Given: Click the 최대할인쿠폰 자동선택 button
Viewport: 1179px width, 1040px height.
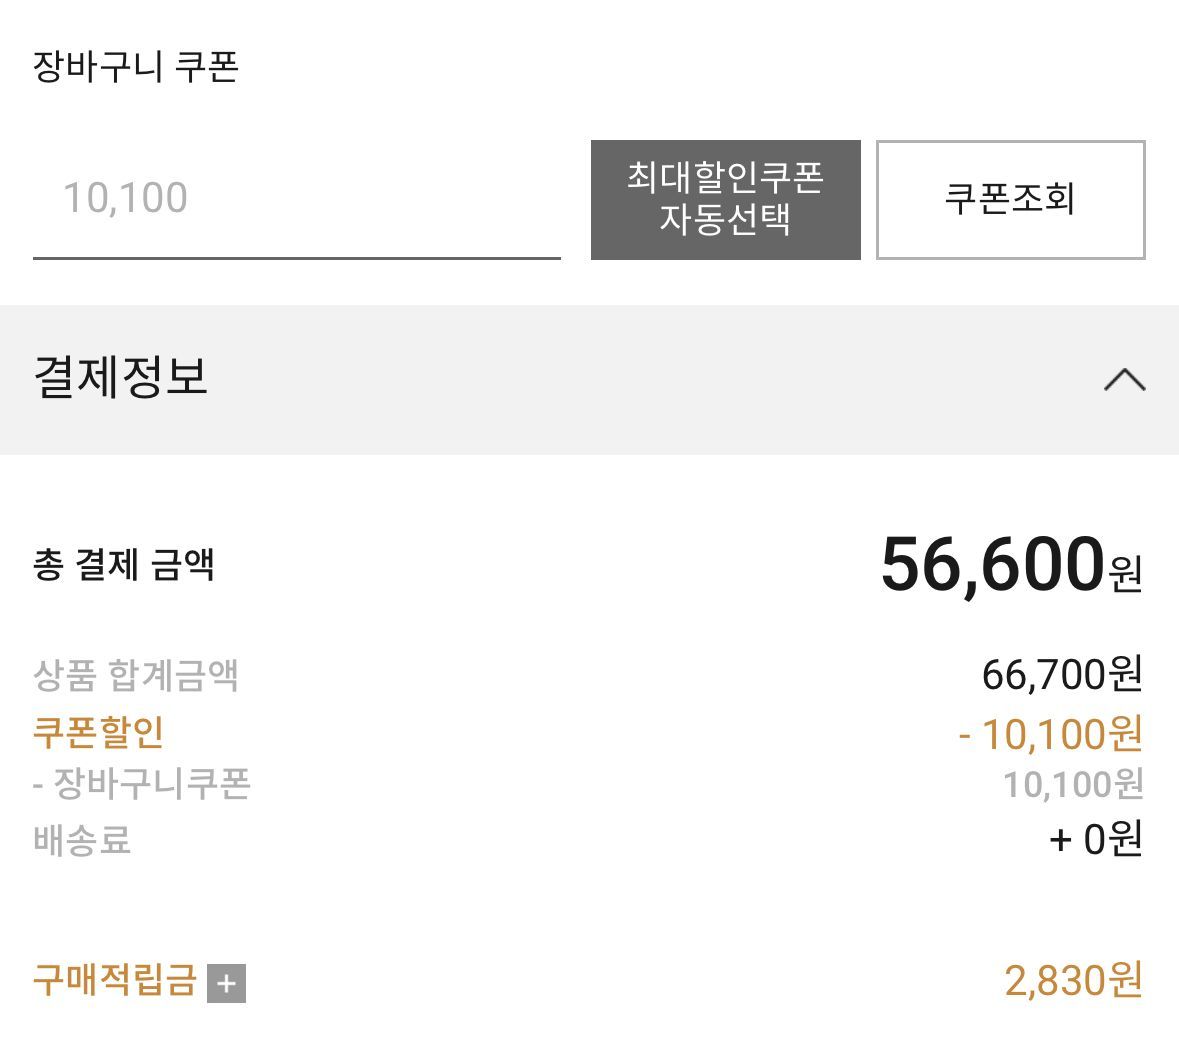Looking at the screenshot, I should pyautogui.click(x=725, y=200).
